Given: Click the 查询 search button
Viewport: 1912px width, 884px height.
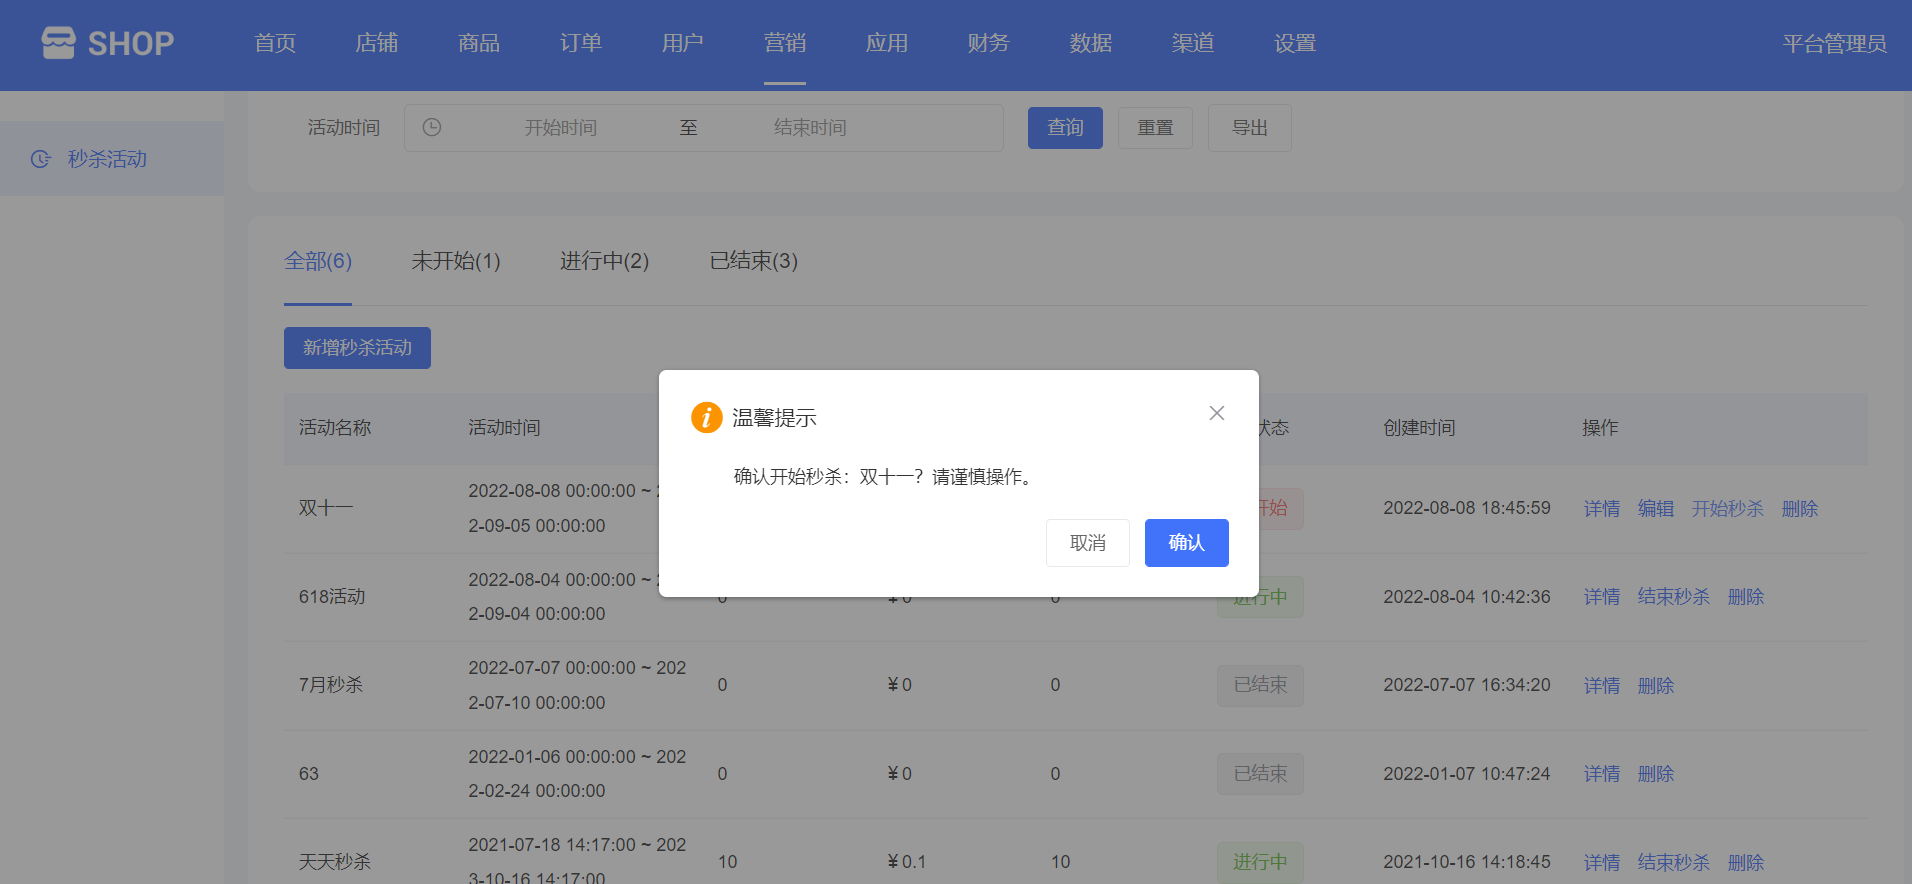Looking at the screenshot, I should point(1065,128).
